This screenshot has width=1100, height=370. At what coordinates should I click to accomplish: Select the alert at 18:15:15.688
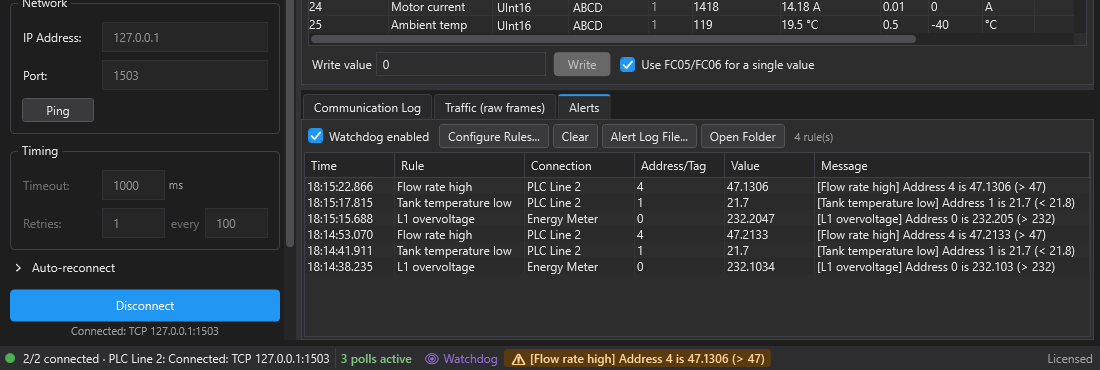click(x=697, y=219)
